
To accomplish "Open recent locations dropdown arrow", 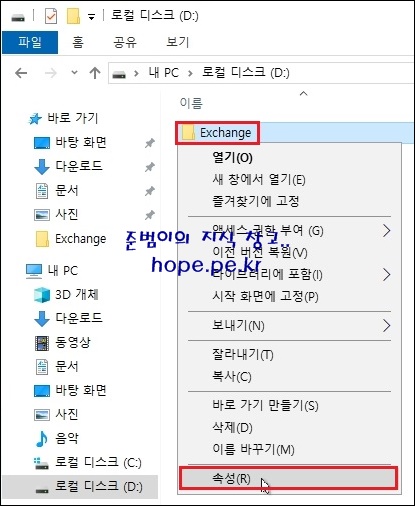I will coord(75,72).
